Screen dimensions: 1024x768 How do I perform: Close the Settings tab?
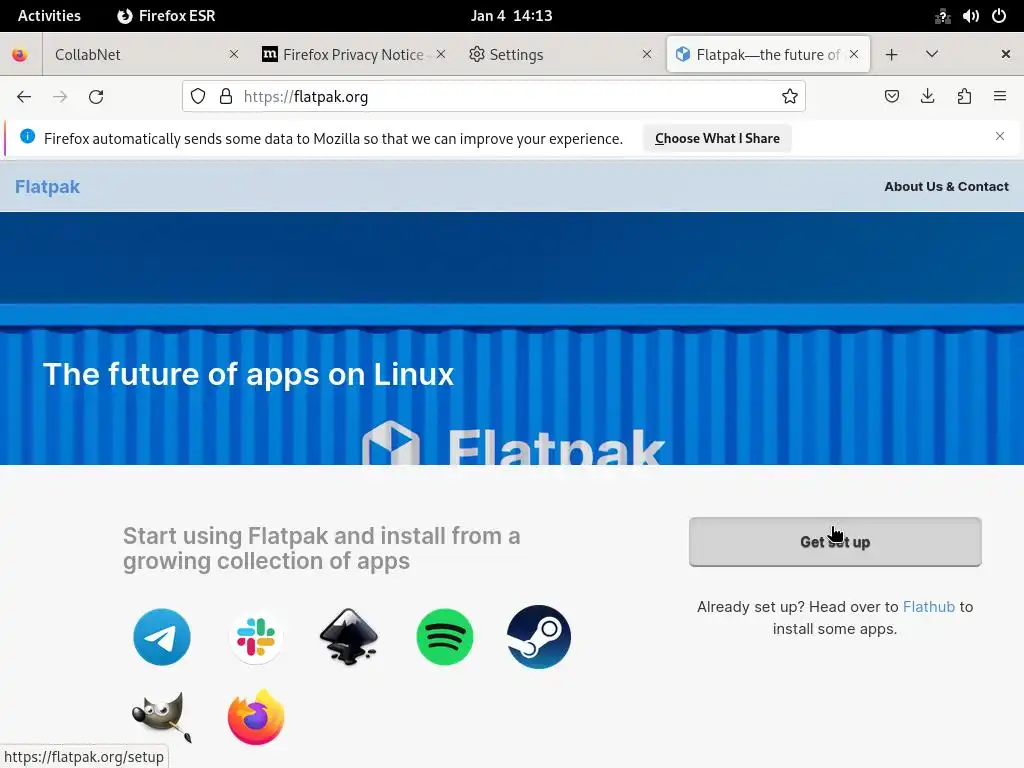tap(647, 54)
